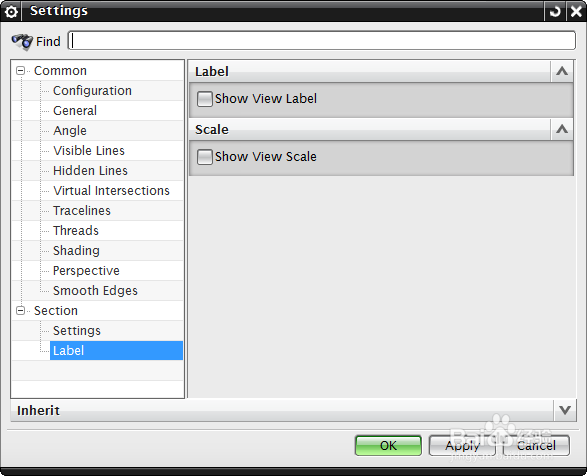Click the reset arrow icon in title bar
The height and width of the screenshot is (476, 587).
point(555,11)
